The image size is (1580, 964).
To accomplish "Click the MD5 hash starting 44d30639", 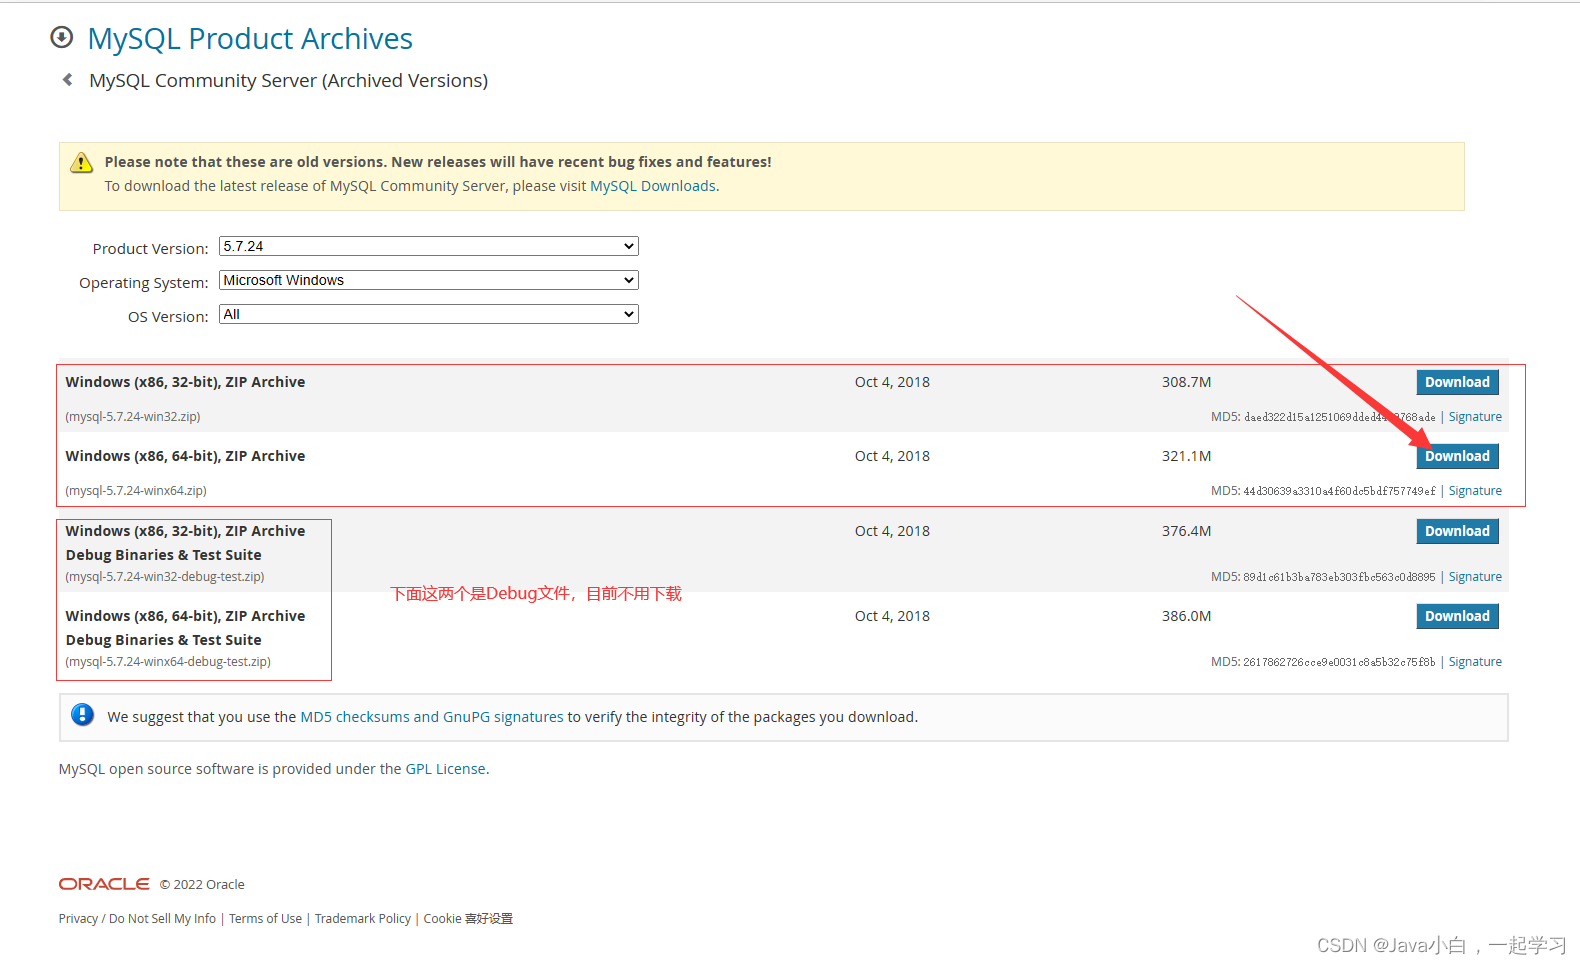I will click(x=1339, y=491).
